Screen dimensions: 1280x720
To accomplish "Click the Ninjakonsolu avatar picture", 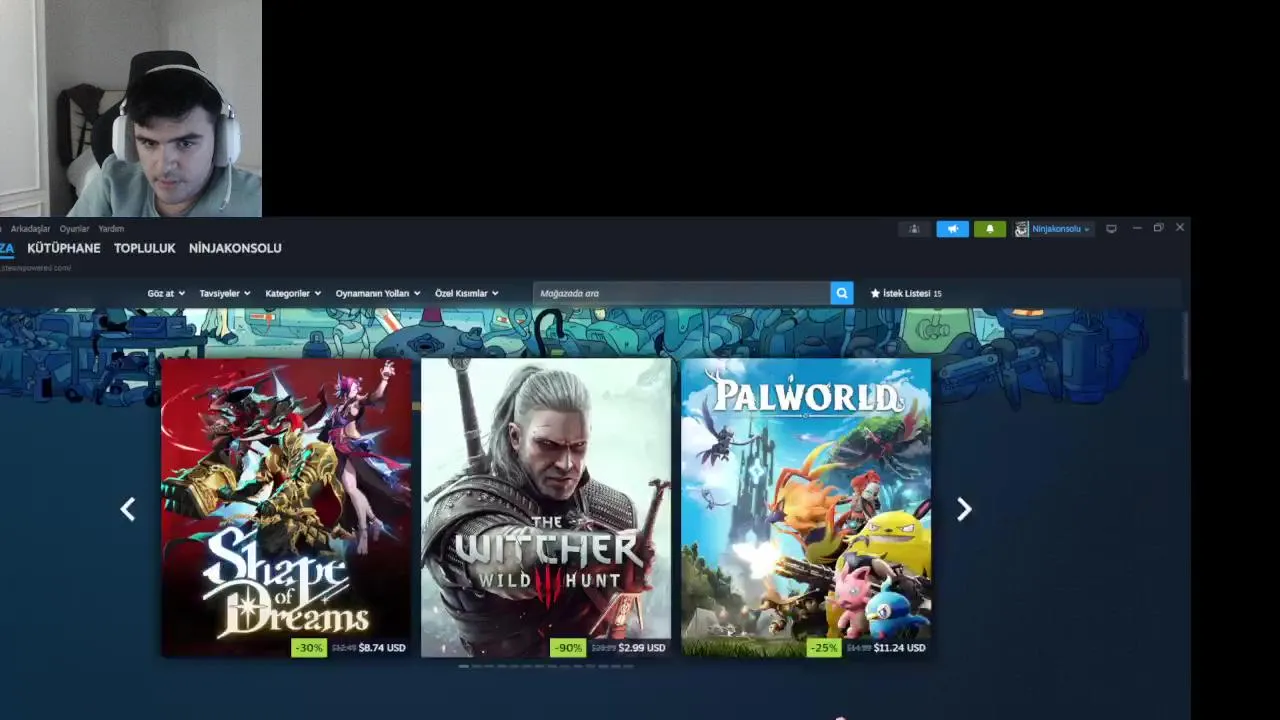I will pyautogui.click(x=1022, y=229).
